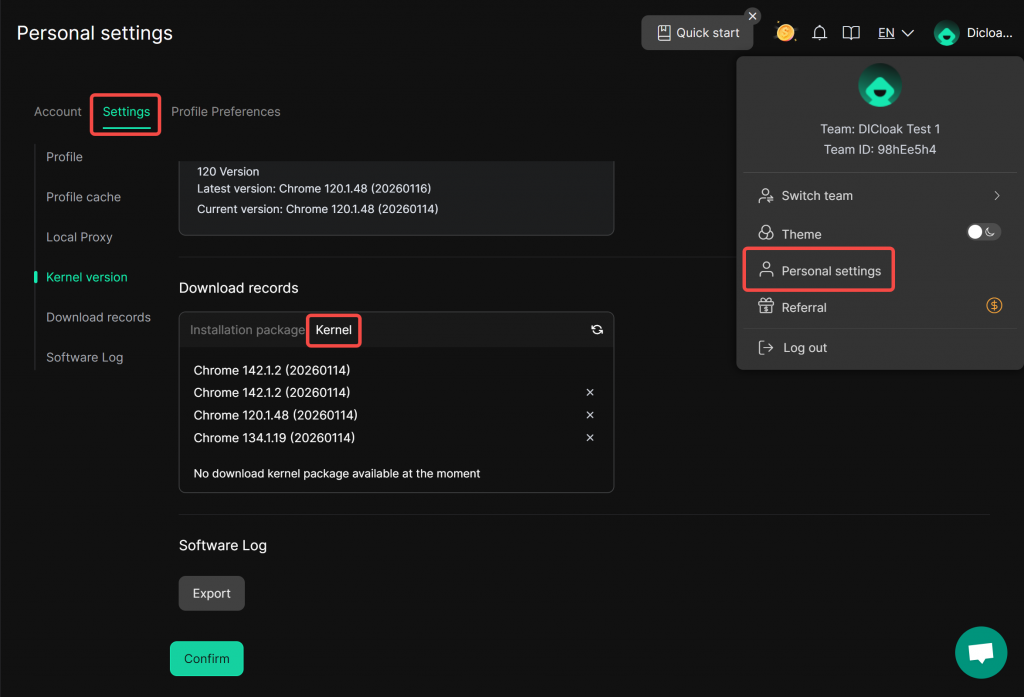Image resolution: width=1024 pixels, height=697 pixels.
Task: Click the gold coin icon in header
Action: coord(786,33)
